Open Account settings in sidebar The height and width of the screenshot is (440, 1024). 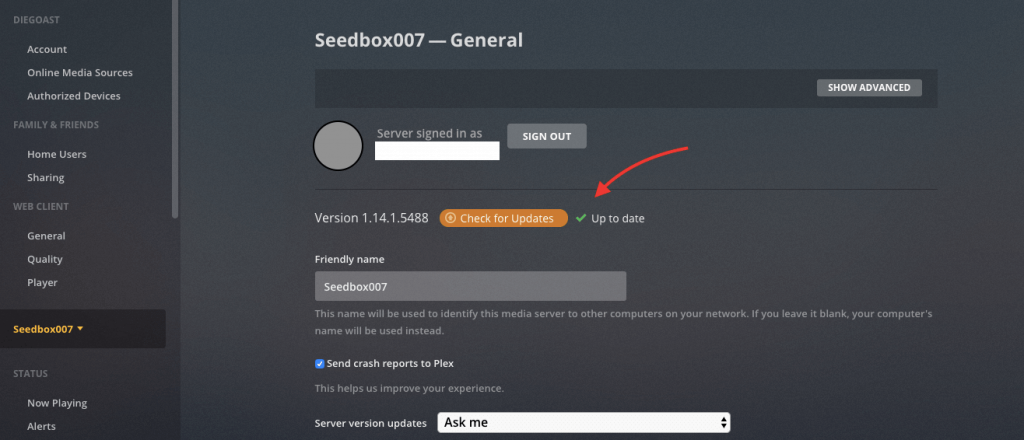[x=47, y=49]
